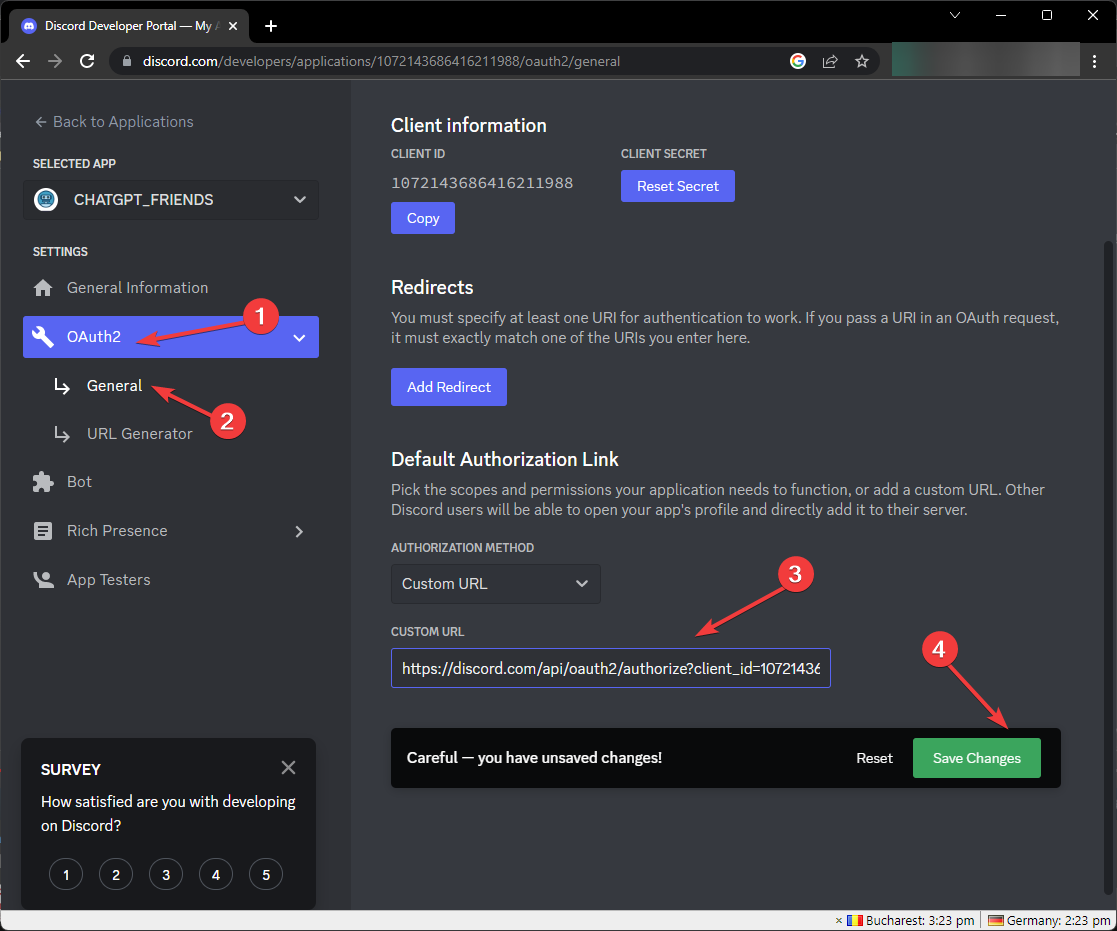This screenshot has width=1117, height=931.
Task: Reload the Discord Developer Portal page
Action: (x=87, y=61)
